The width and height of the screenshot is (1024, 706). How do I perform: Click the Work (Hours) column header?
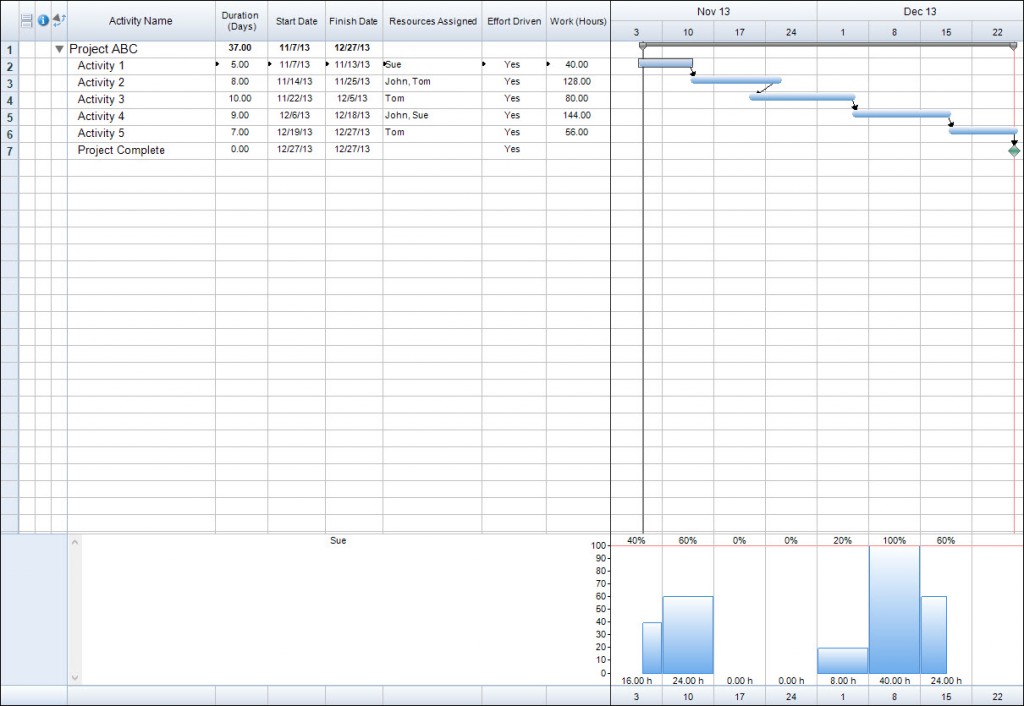coord(578,20)
